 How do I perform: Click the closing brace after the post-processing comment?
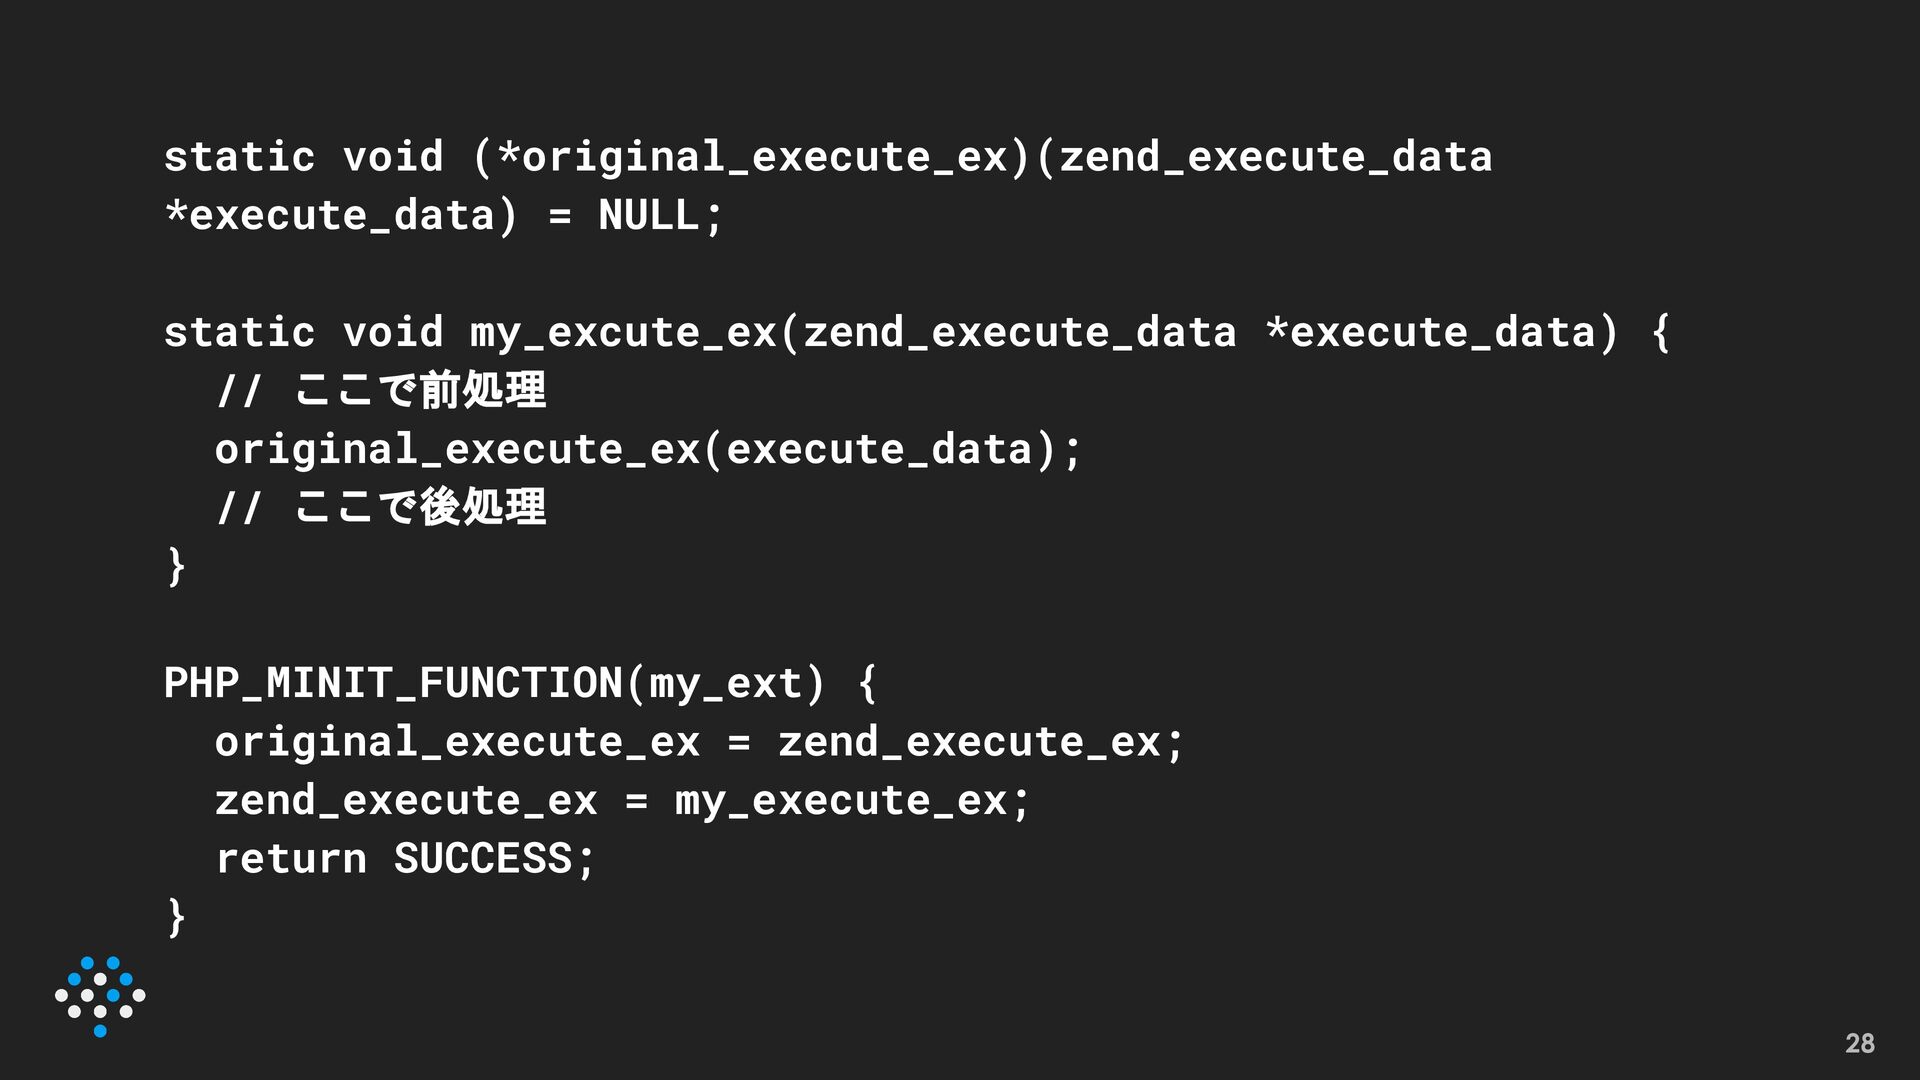176,566
